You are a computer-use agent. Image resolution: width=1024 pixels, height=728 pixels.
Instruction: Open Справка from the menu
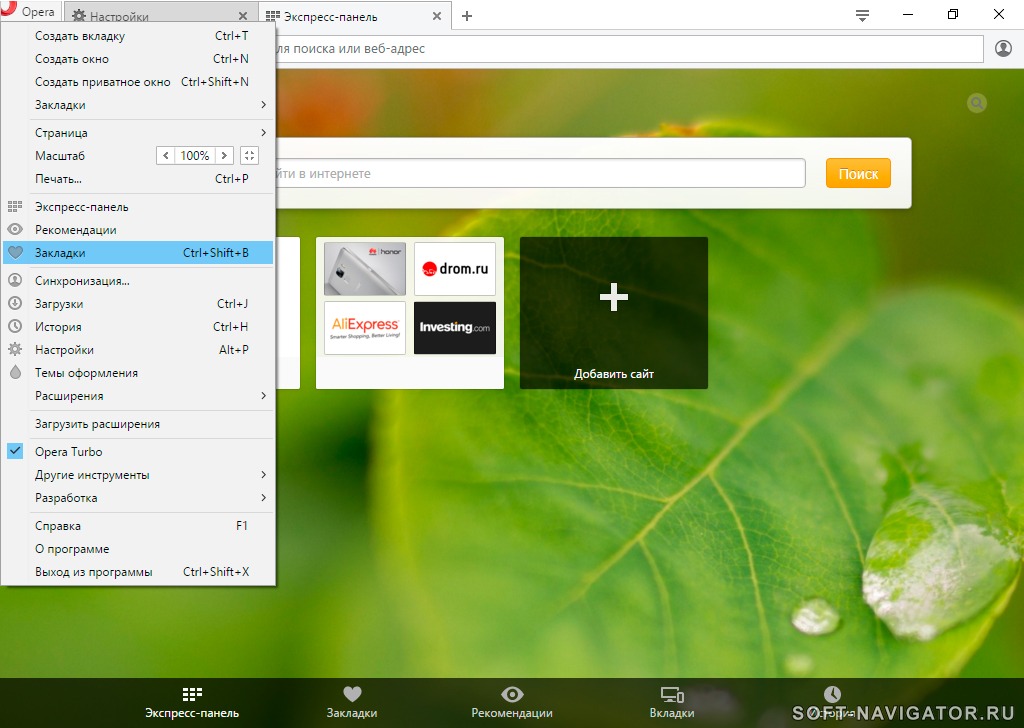(x=138, y=526)
